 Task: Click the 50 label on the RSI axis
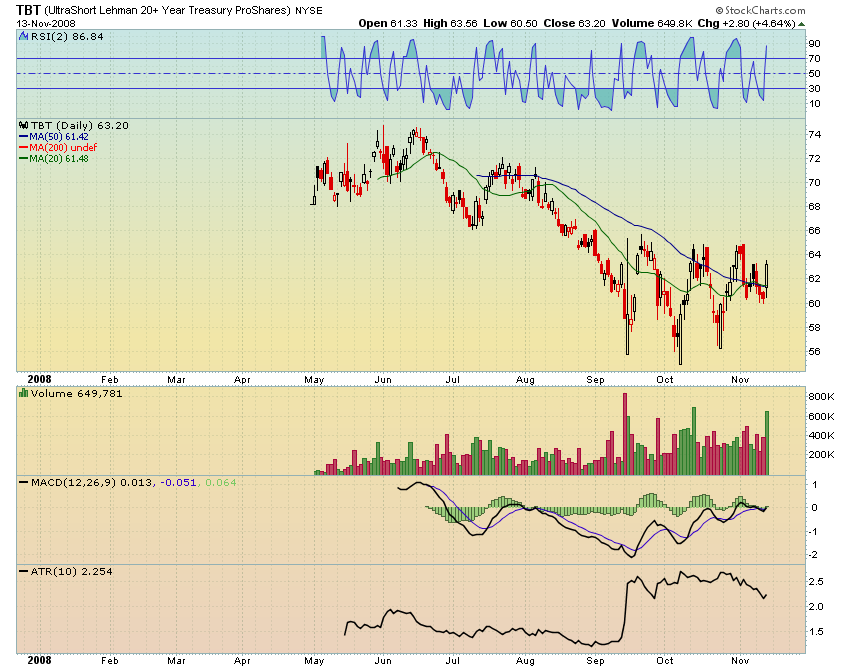(x=814, y=74)
